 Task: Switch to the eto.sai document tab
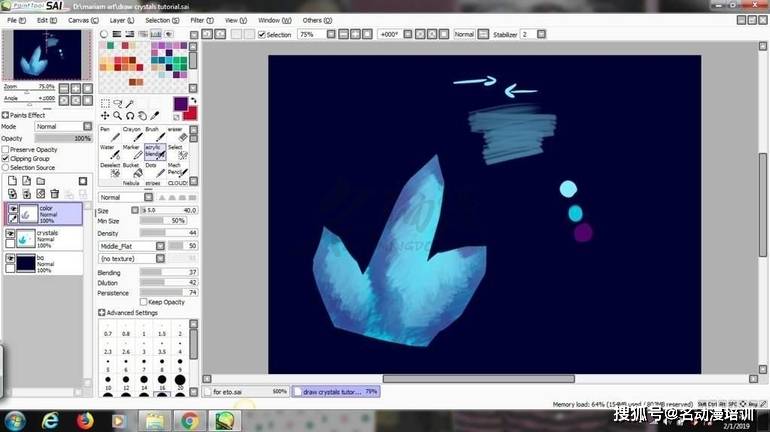[x=245, y=392]
